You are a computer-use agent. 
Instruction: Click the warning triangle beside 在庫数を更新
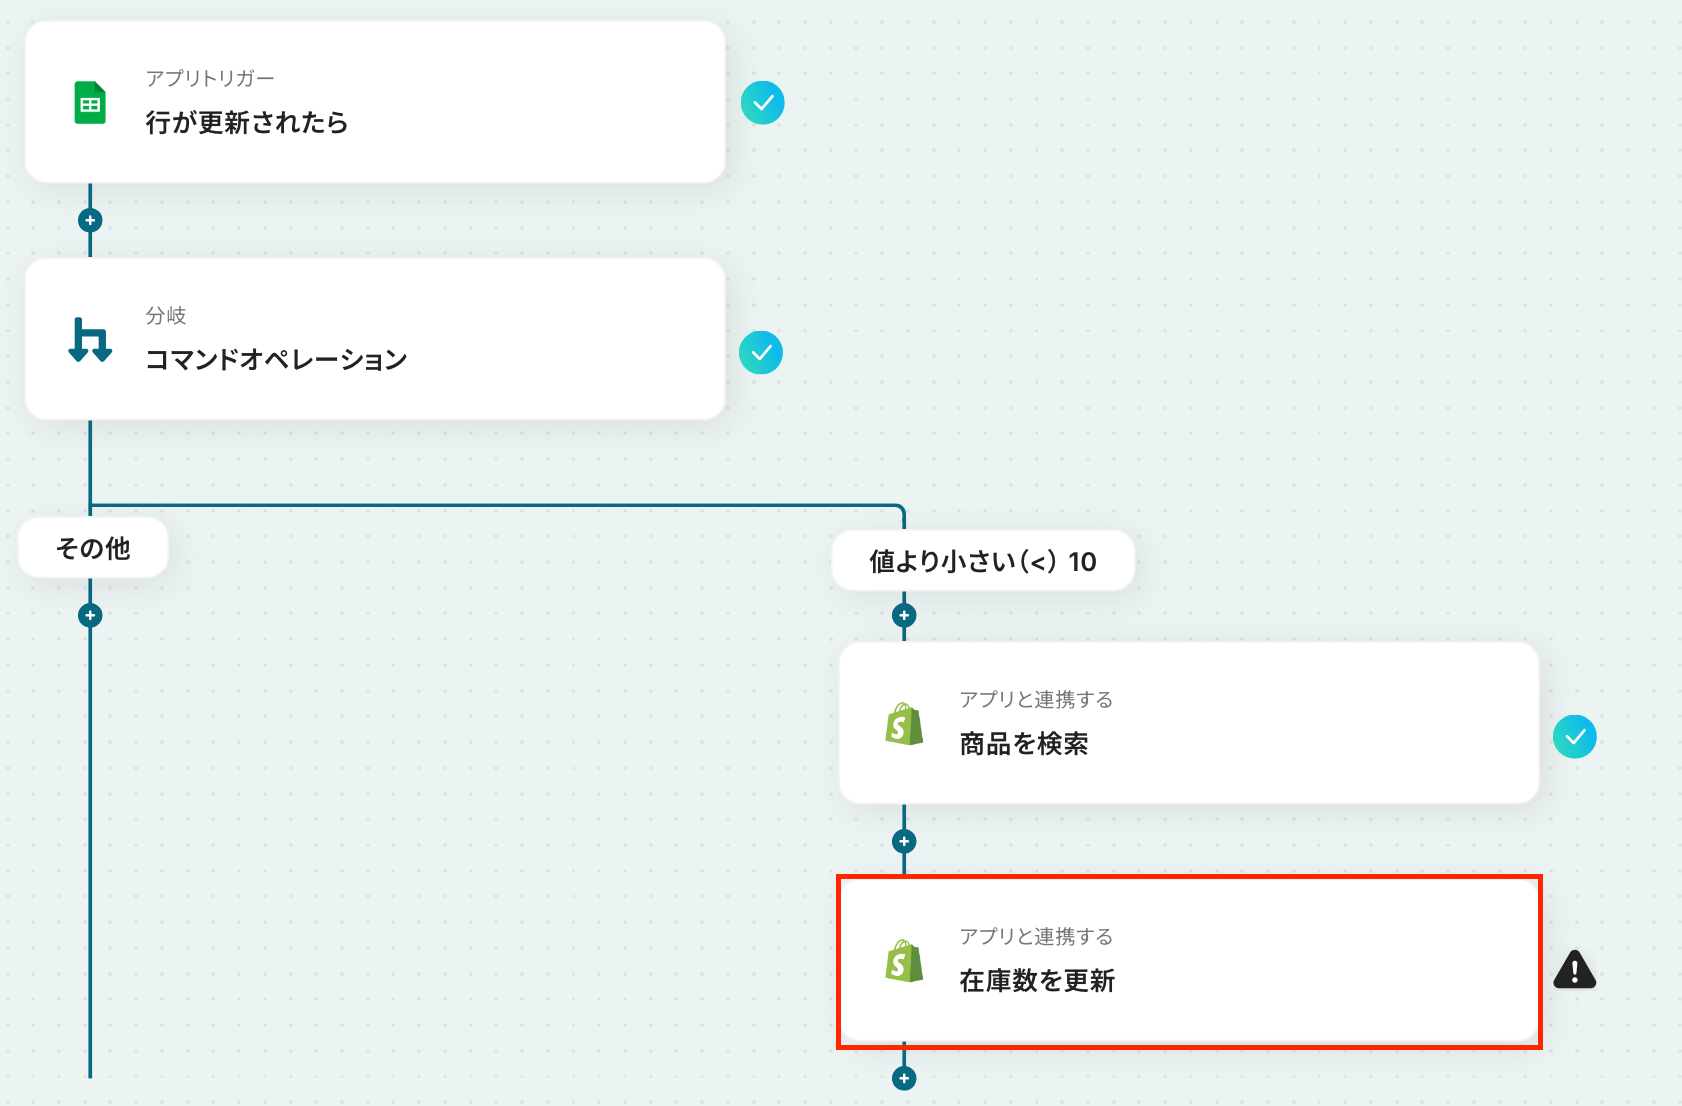point(1574,970)
